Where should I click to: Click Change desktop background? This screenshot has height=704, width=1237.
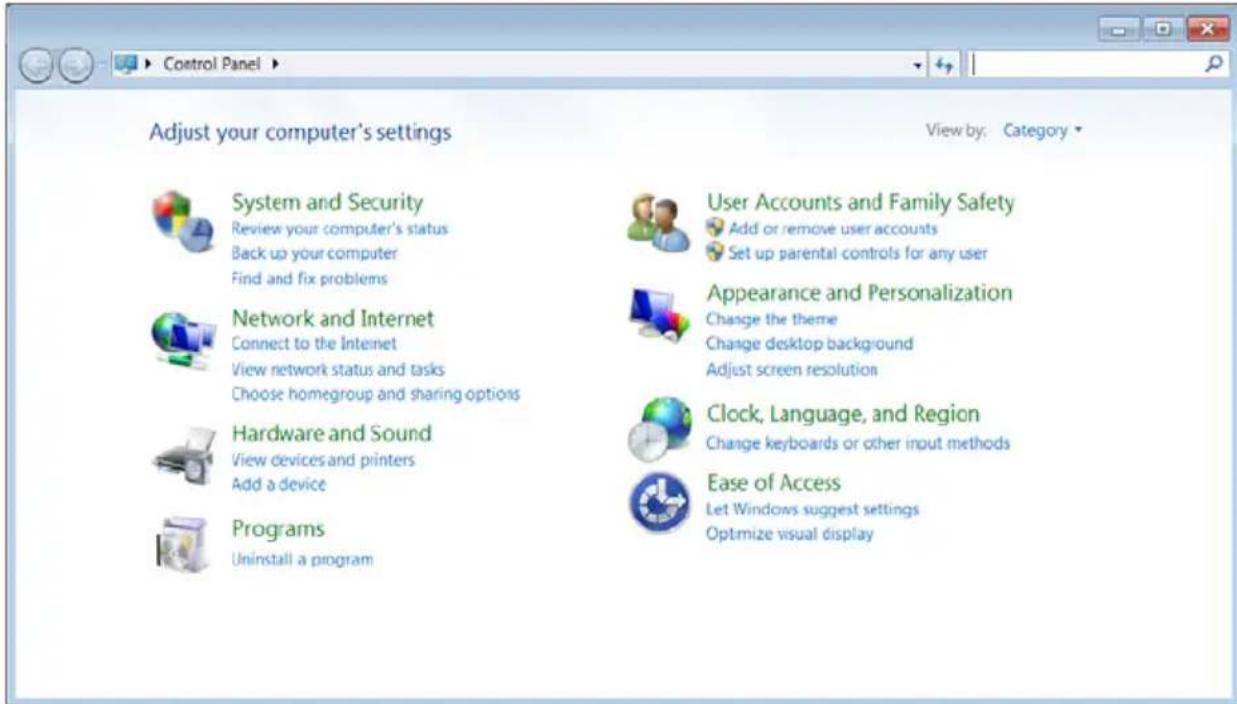(809, 343)
